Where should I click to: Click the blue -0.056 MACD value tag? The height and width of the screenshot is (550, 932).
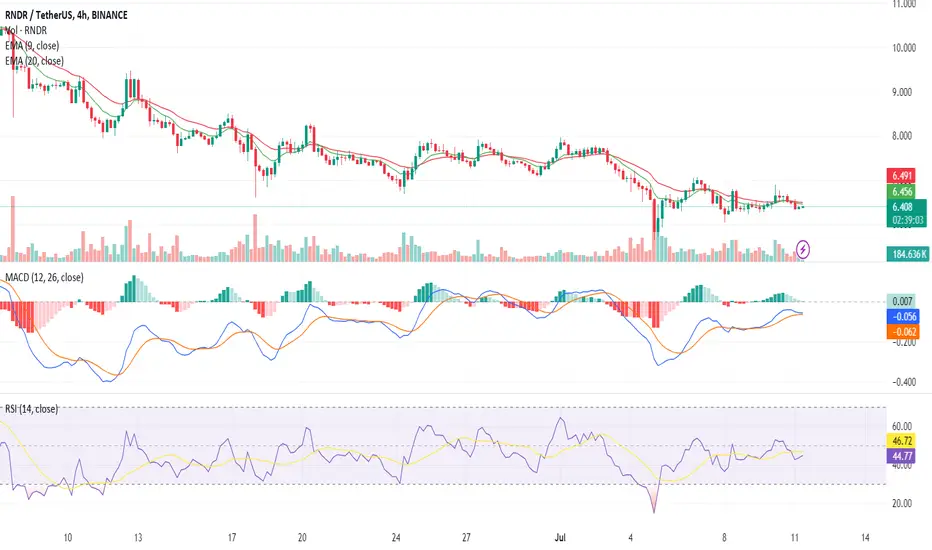pyautogui.click(x=903, y=316)
